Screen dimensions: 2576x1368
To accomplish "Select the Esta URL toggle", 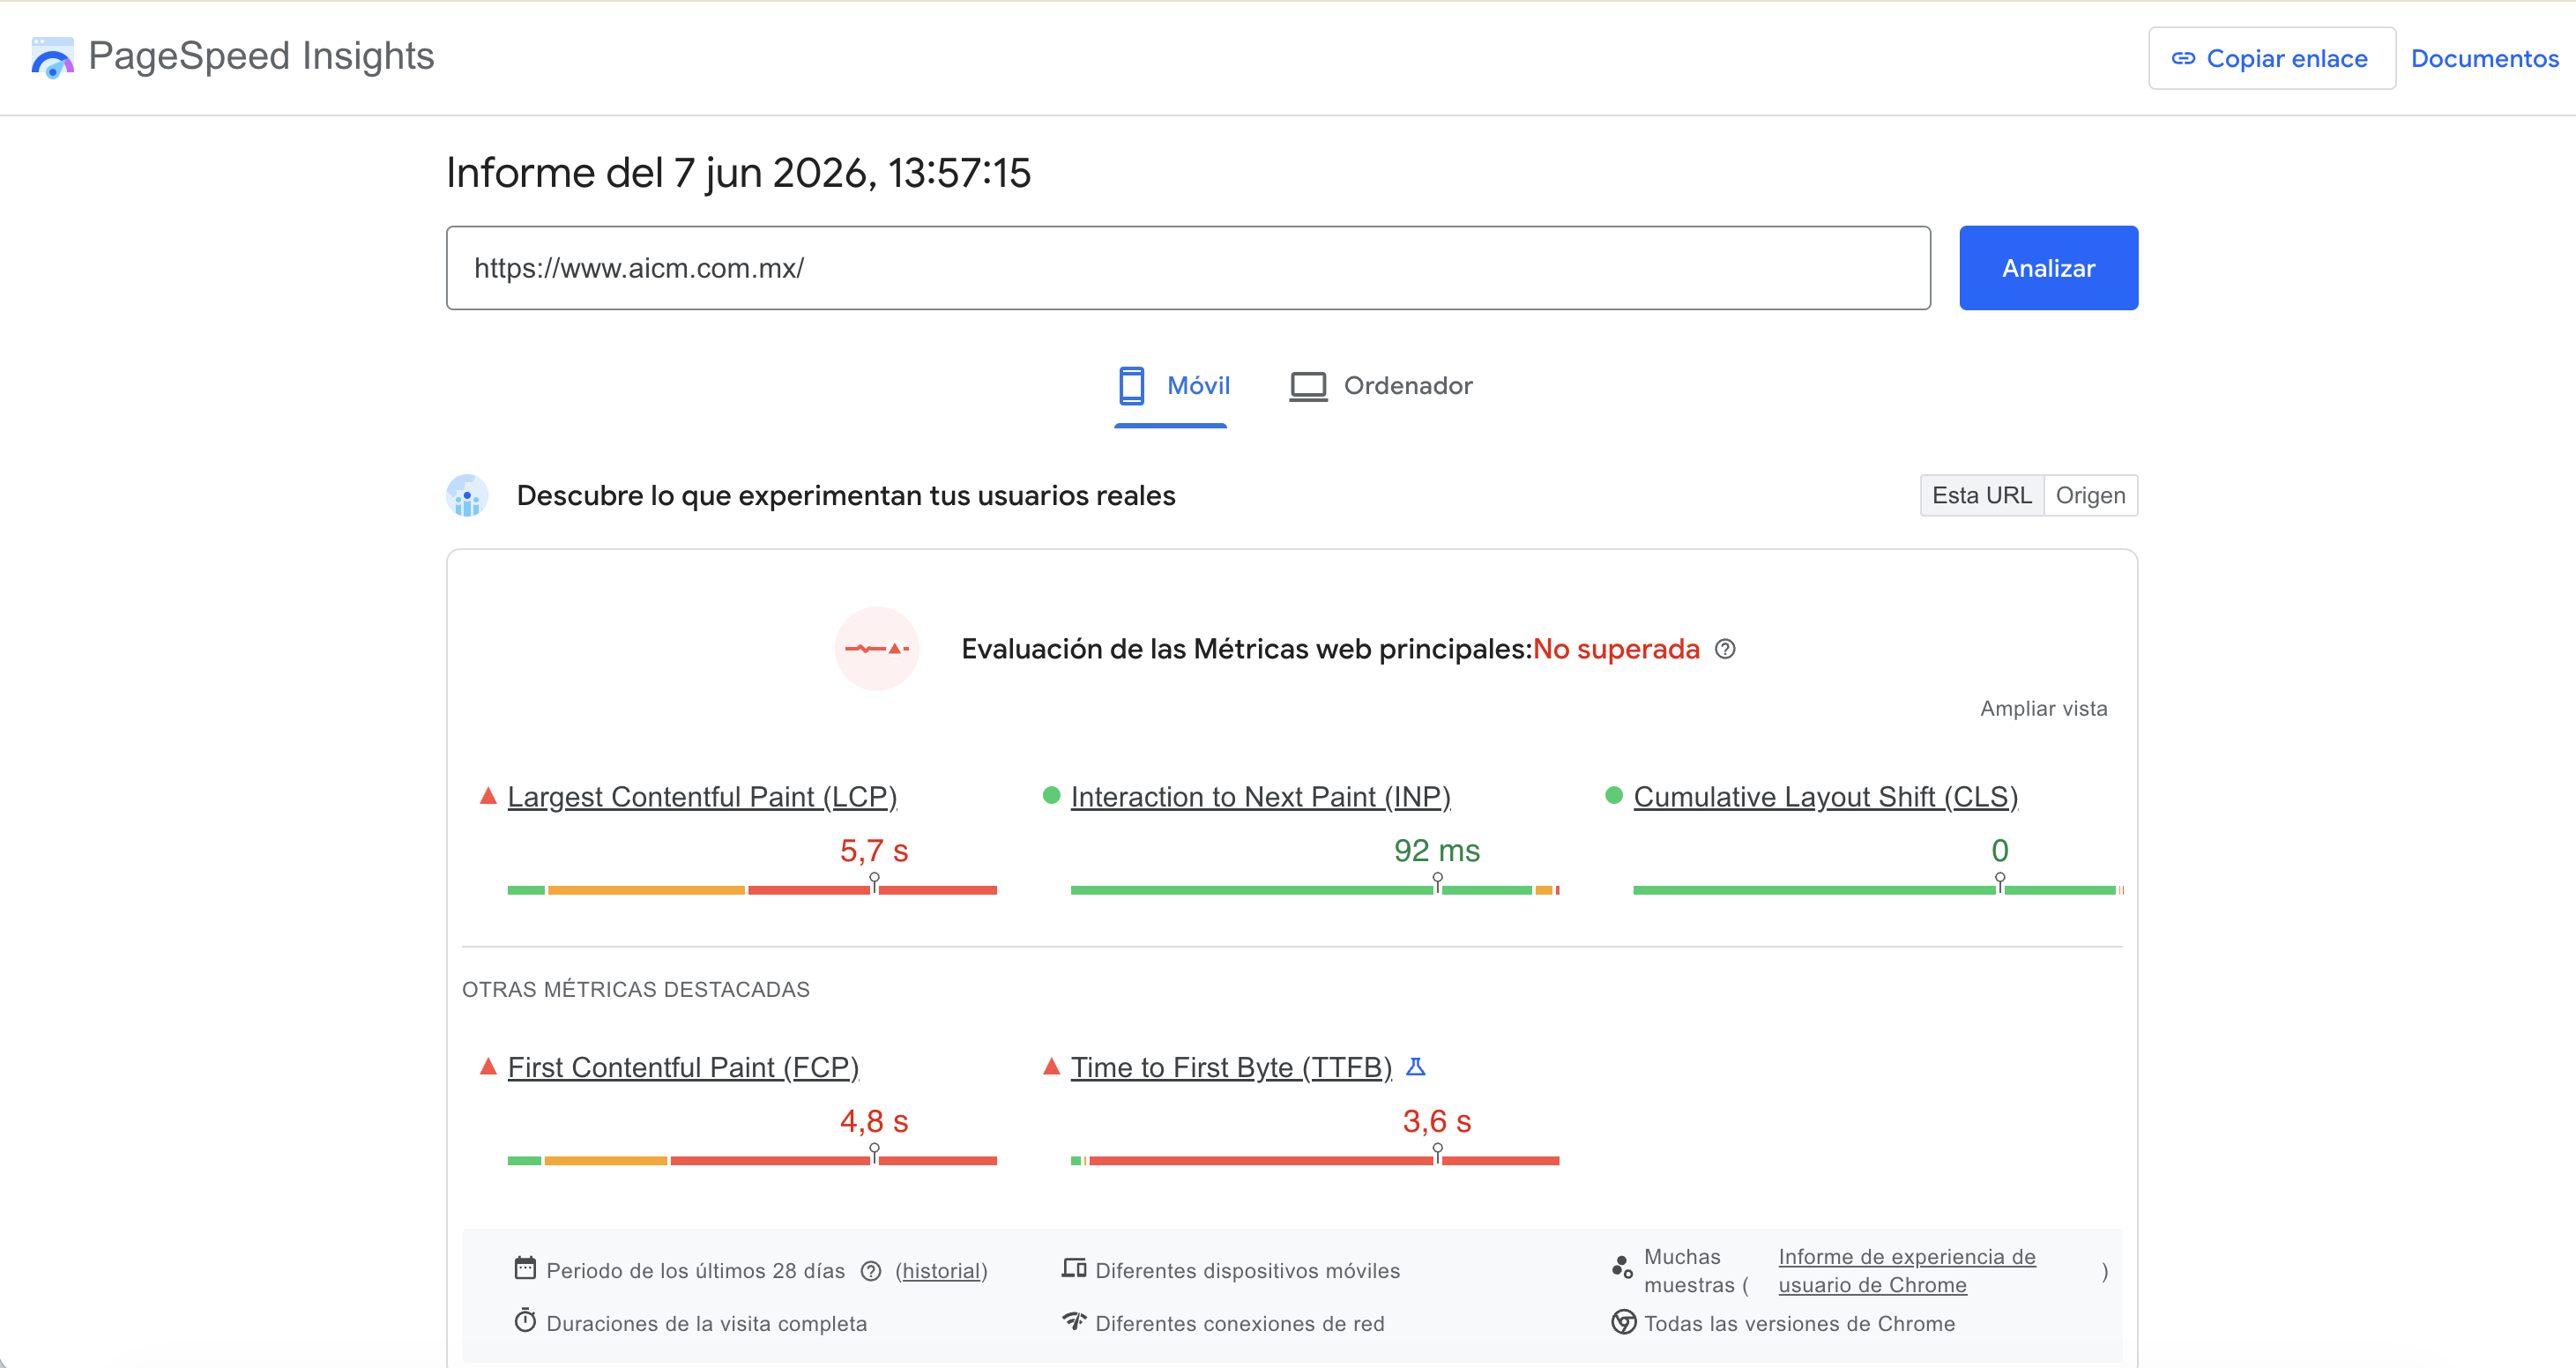I will (1981, 496).
